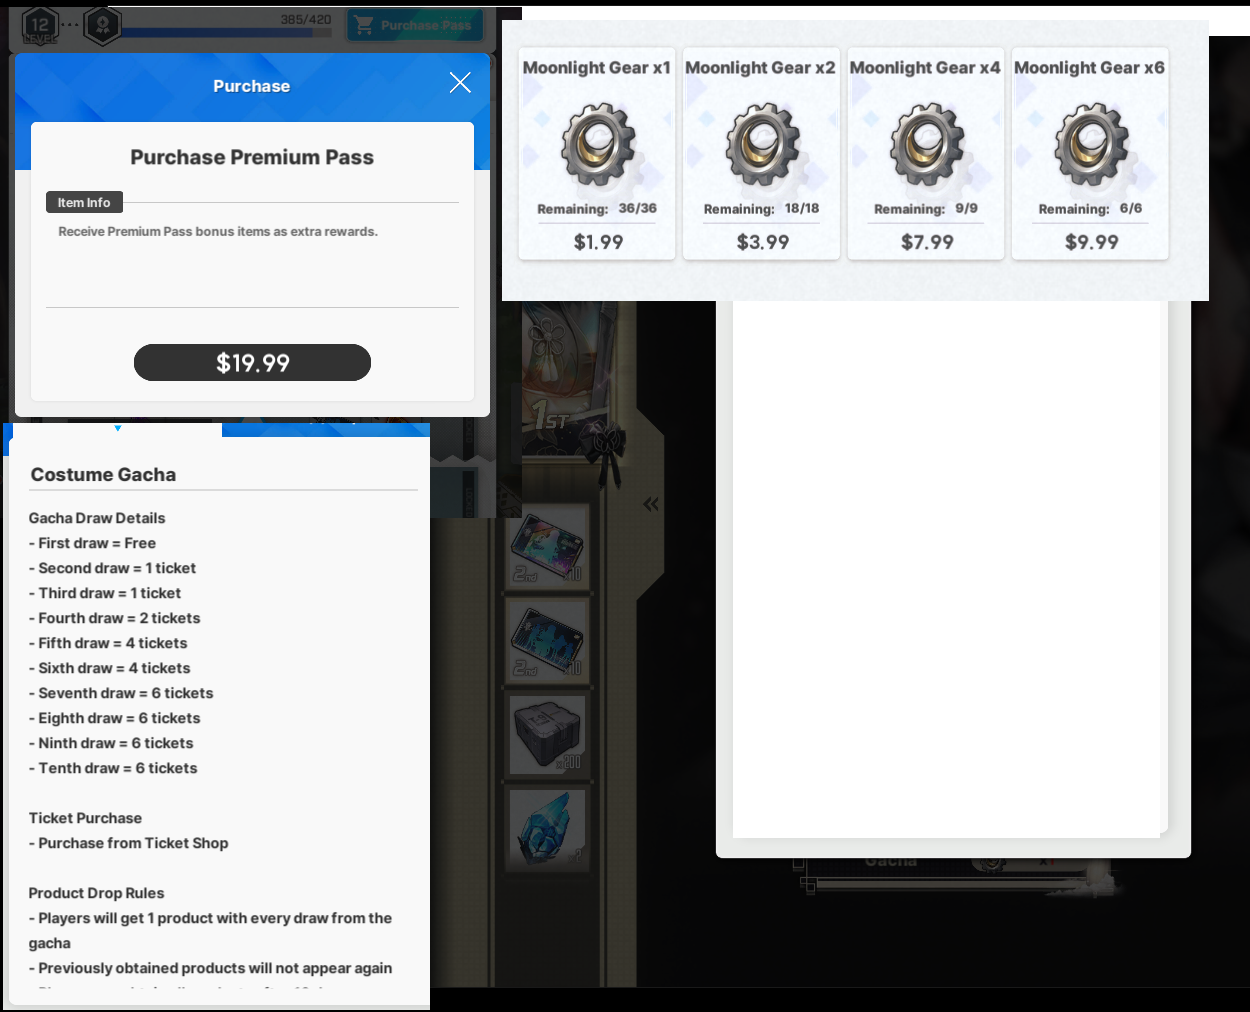Select the blue 2nd prize ticket x10

pyautogui.click(x=546, y=640)
